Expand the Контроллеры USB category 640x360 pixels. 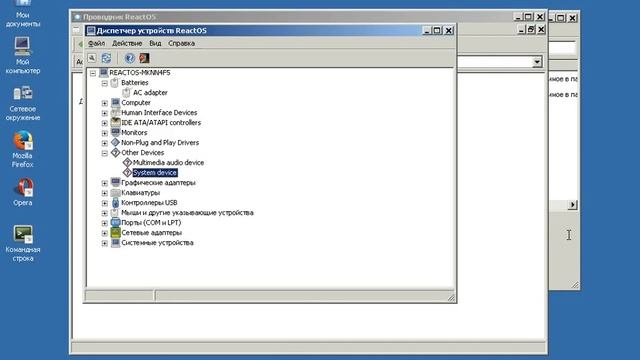click(104, 203)
